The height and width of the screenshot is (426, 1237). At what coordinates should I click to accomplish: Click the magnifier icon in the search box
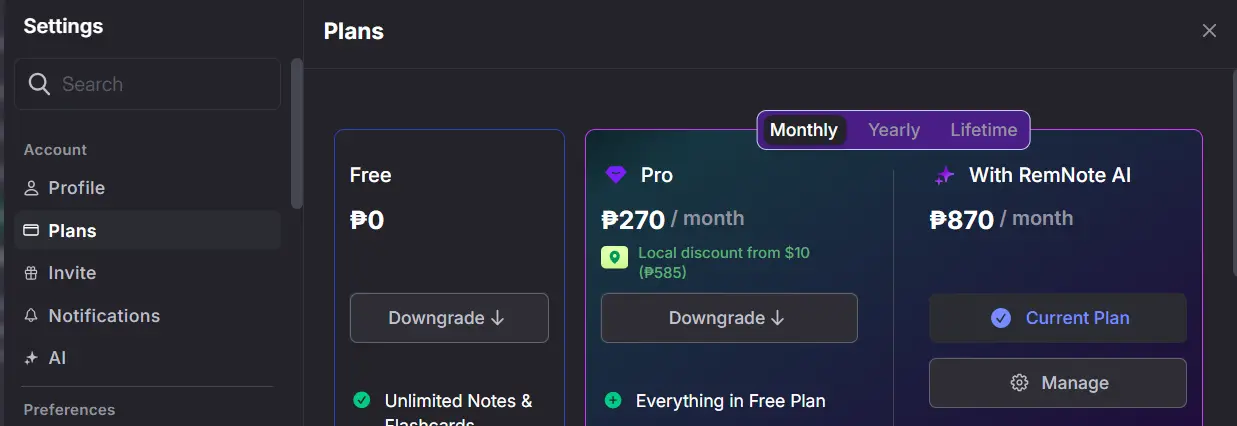(39, 84)
